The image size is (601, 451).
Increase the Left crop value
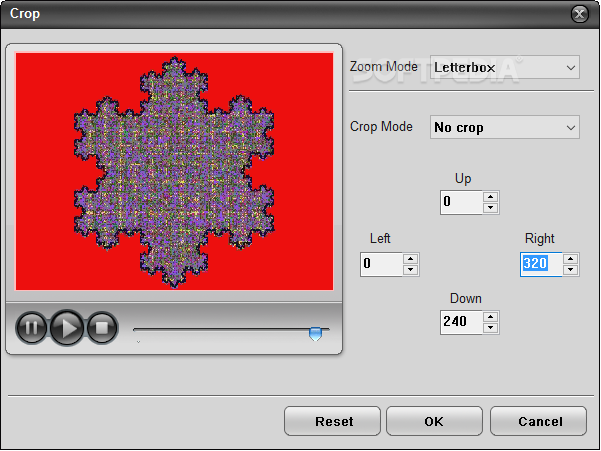click(x=411, y=259)
